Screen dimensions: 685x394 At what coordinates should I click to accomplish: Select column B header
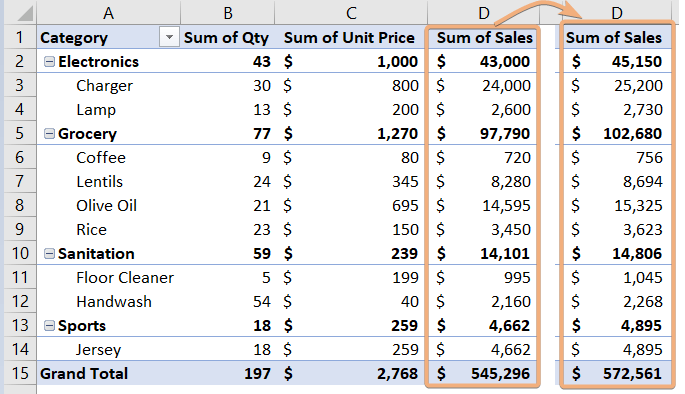[x=228, y=13]
